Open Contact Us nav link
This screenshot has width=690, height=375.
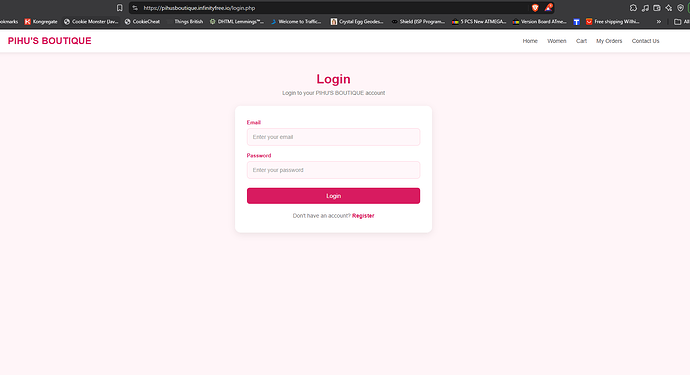[x=646, y=41]
